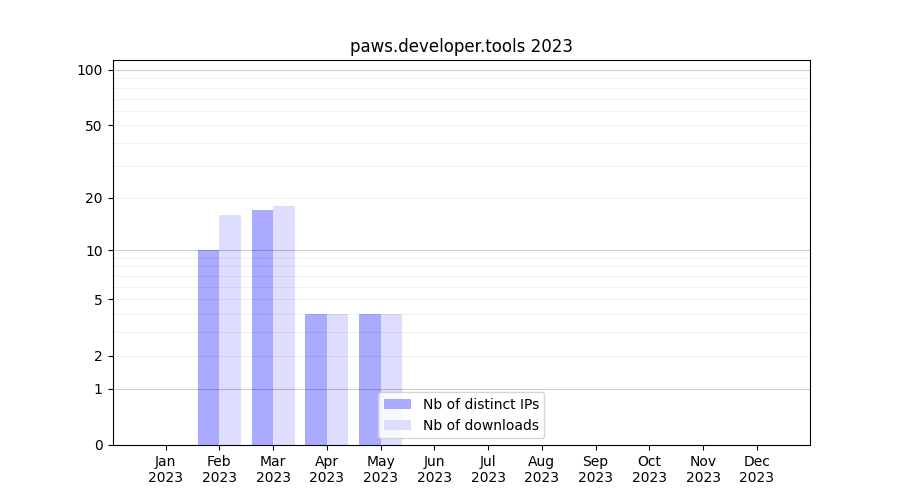This screenshot has width=900, height=500.
Task: Click the 'Nb of downloads' legend color swatch
Action: pyautogui.click(x=397, y=425)
